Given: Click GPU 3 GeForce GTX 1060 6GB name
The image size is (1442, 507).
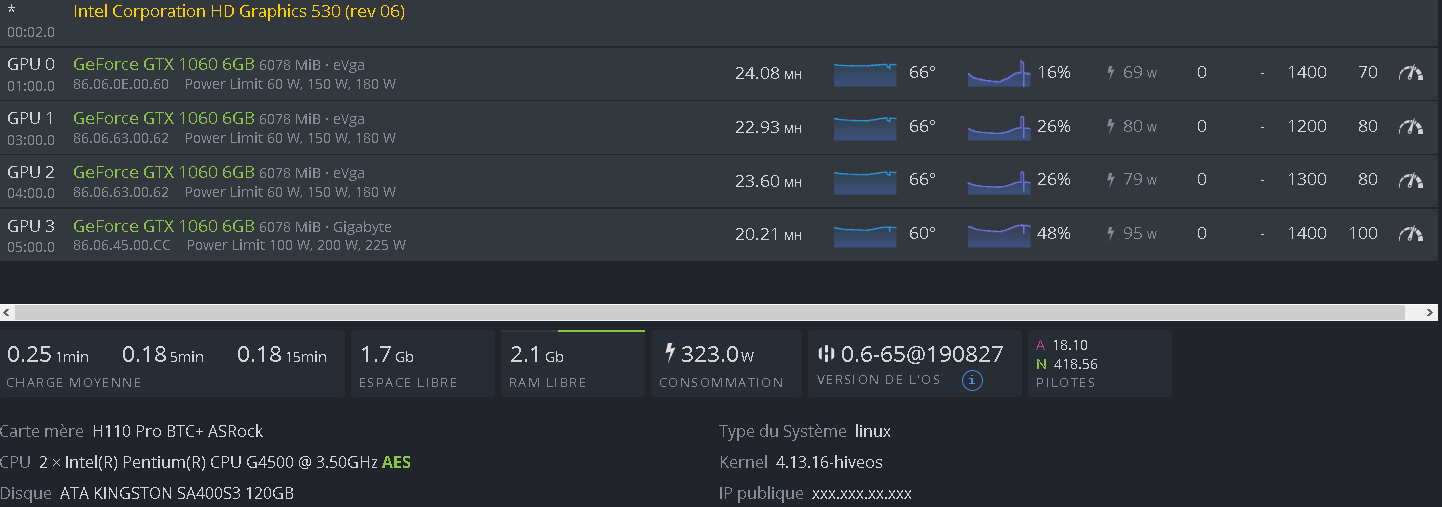Looking at the screenshot, I should pyautogui.click(x=163, y=227).
